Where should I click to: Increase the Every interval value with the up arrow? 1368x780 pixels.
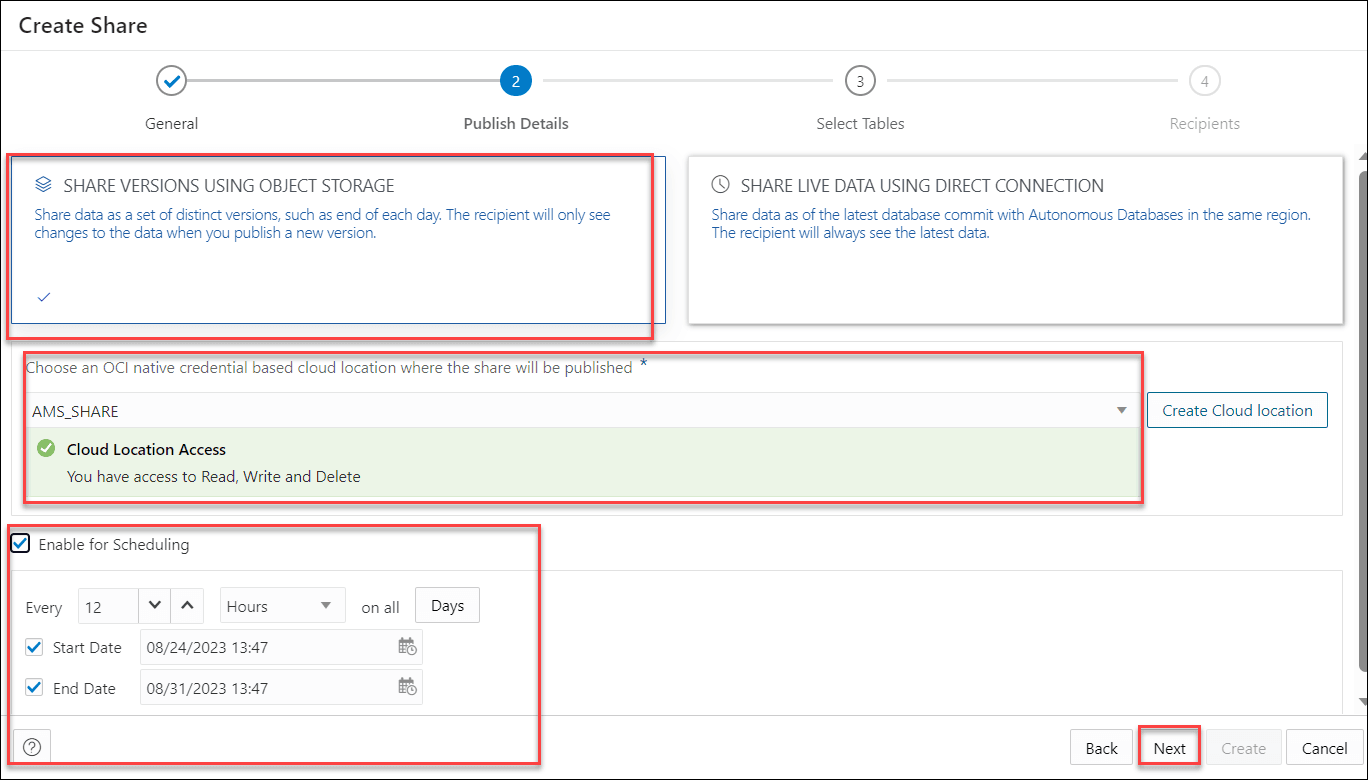pyautogui.click(x=187, y=604)
